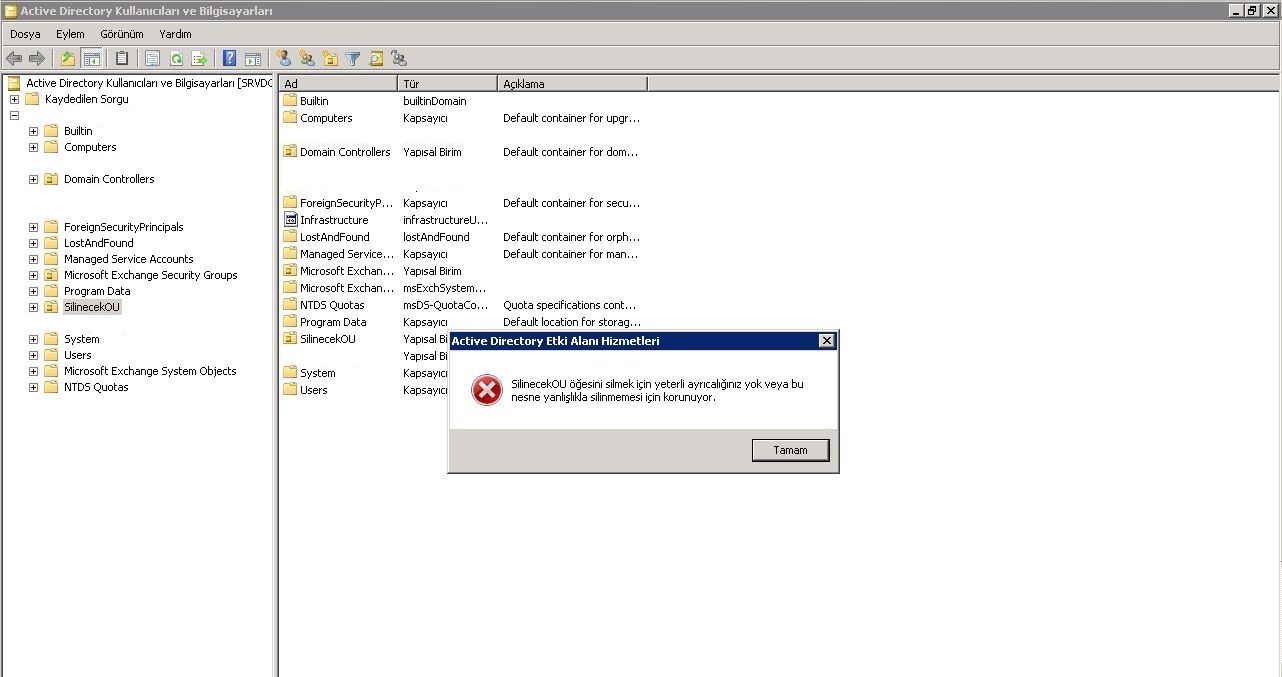Viewport: 1282px width, 677px height.
Task: Click the folder icon beside NTDS Quotas in list
Action: point(290,305)
